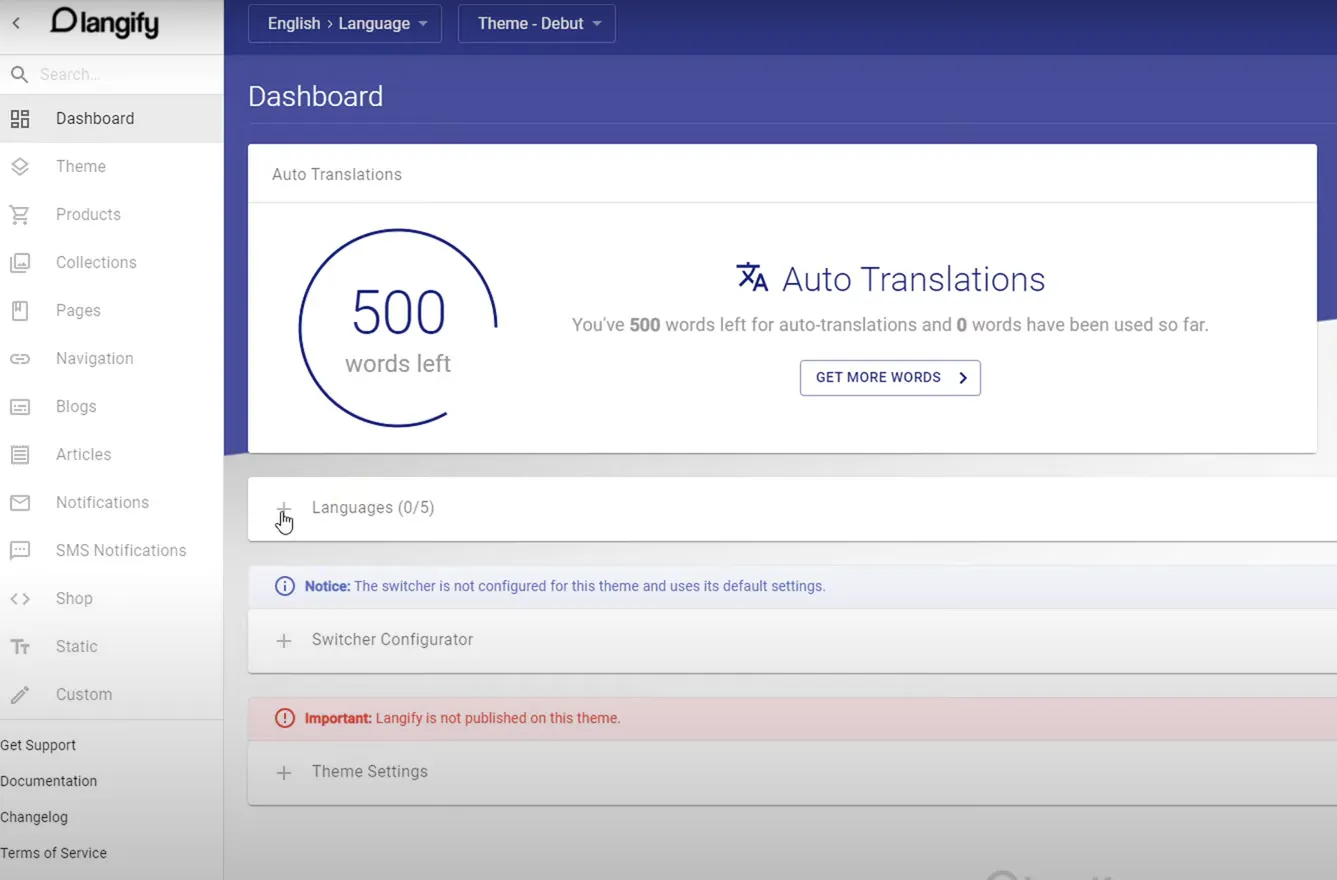Click the search magnifier icon

click(x=19, y=74)
